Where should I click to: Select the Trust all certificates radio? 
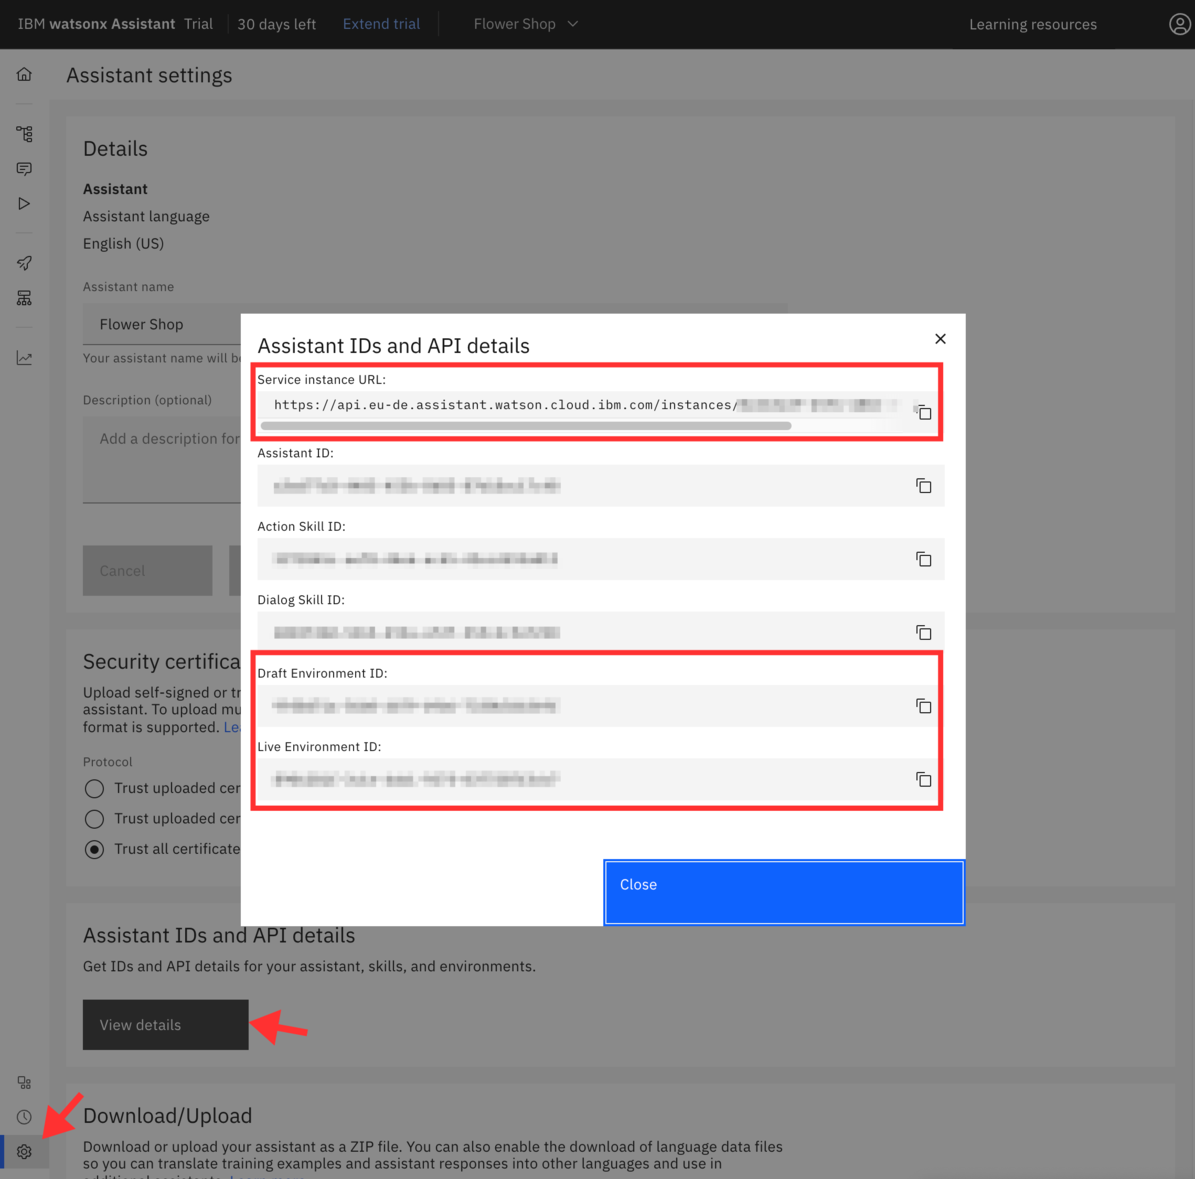(95, 849)
